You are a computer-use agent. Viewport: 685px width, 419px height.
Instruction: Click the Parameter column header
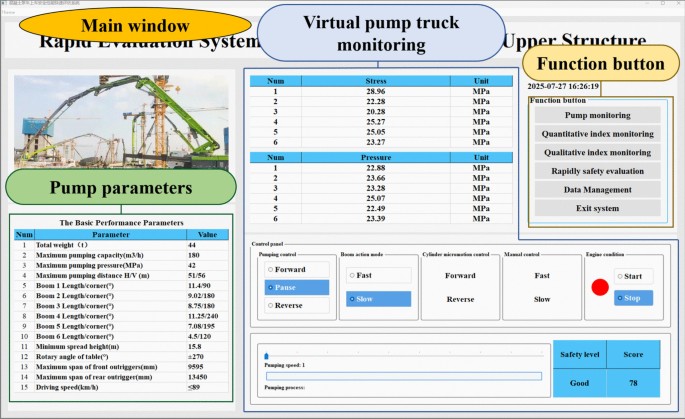111,235
